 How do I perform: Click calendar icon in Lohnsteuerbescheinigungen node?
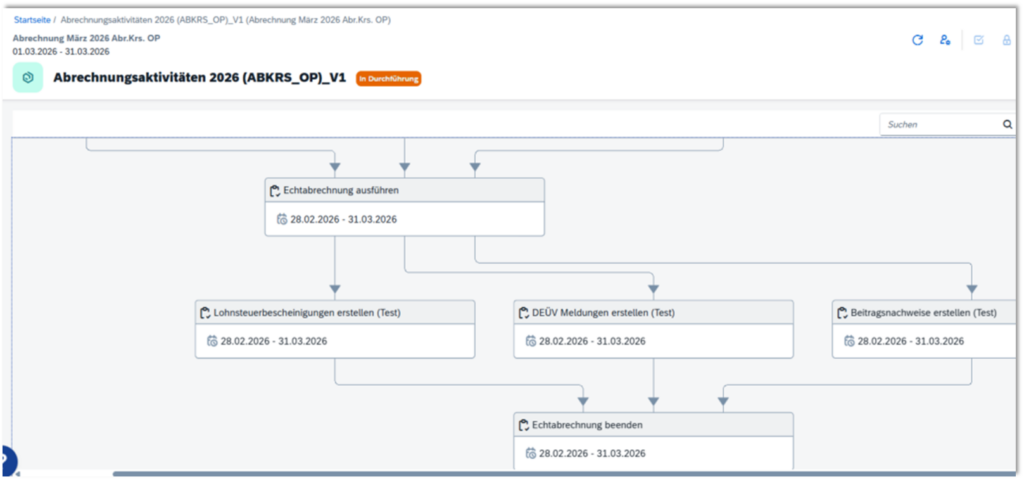212,341
